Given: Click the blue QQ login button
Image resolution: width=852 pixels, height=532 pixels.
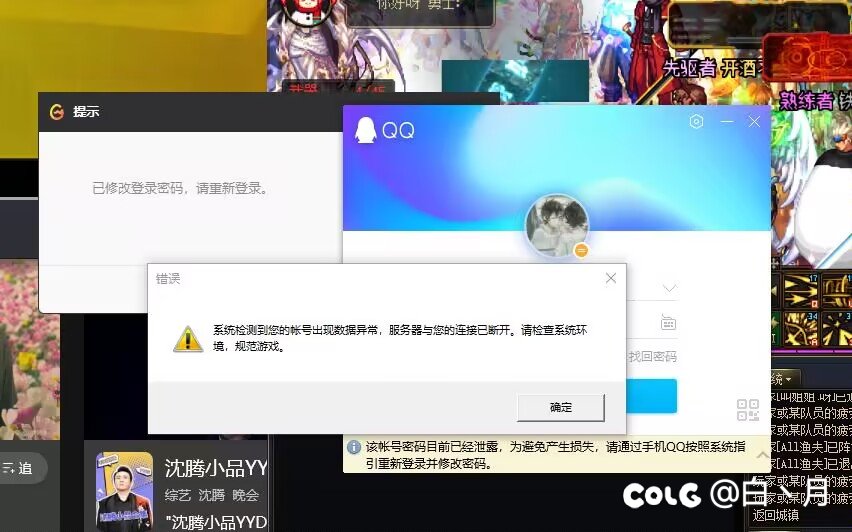Looking at the screenshot, I should coord(651,396).
